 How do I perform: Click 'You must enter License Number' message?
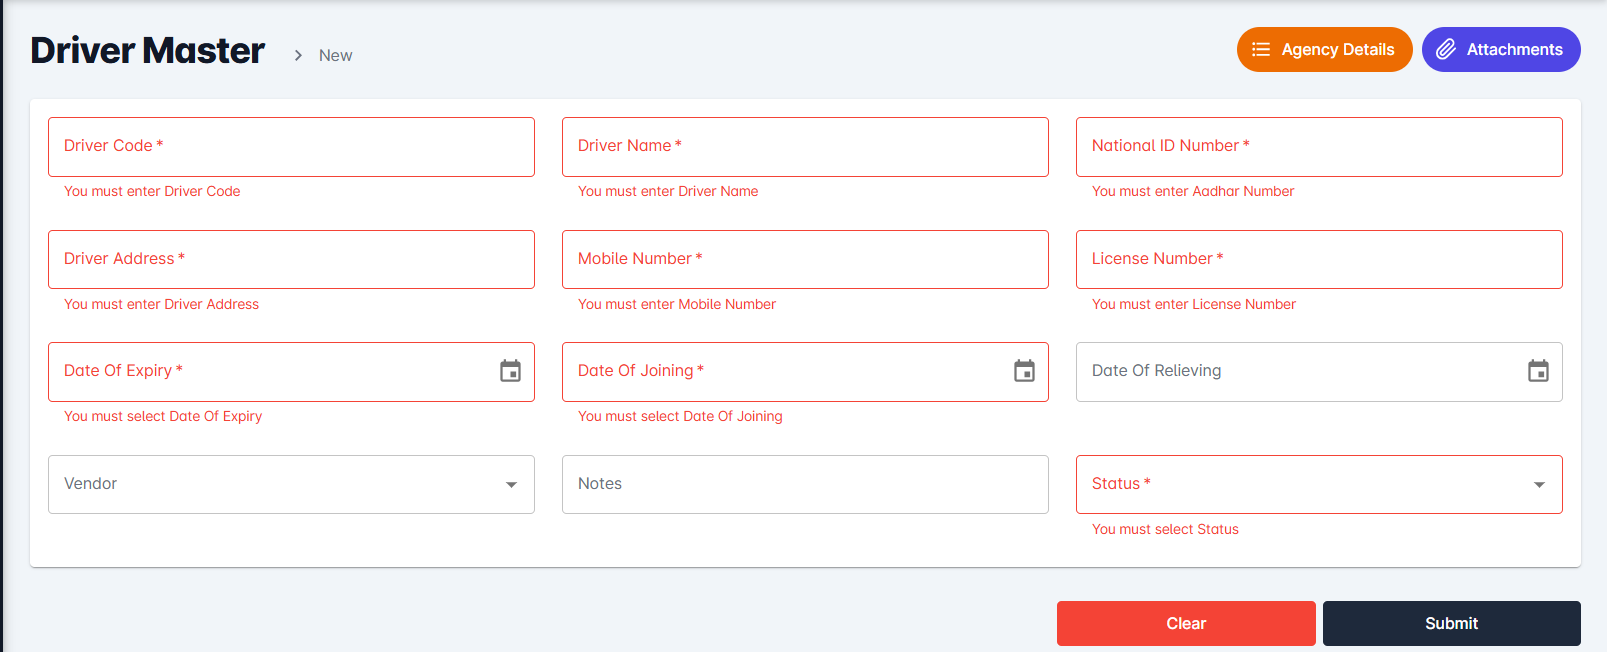point(1194,304)
